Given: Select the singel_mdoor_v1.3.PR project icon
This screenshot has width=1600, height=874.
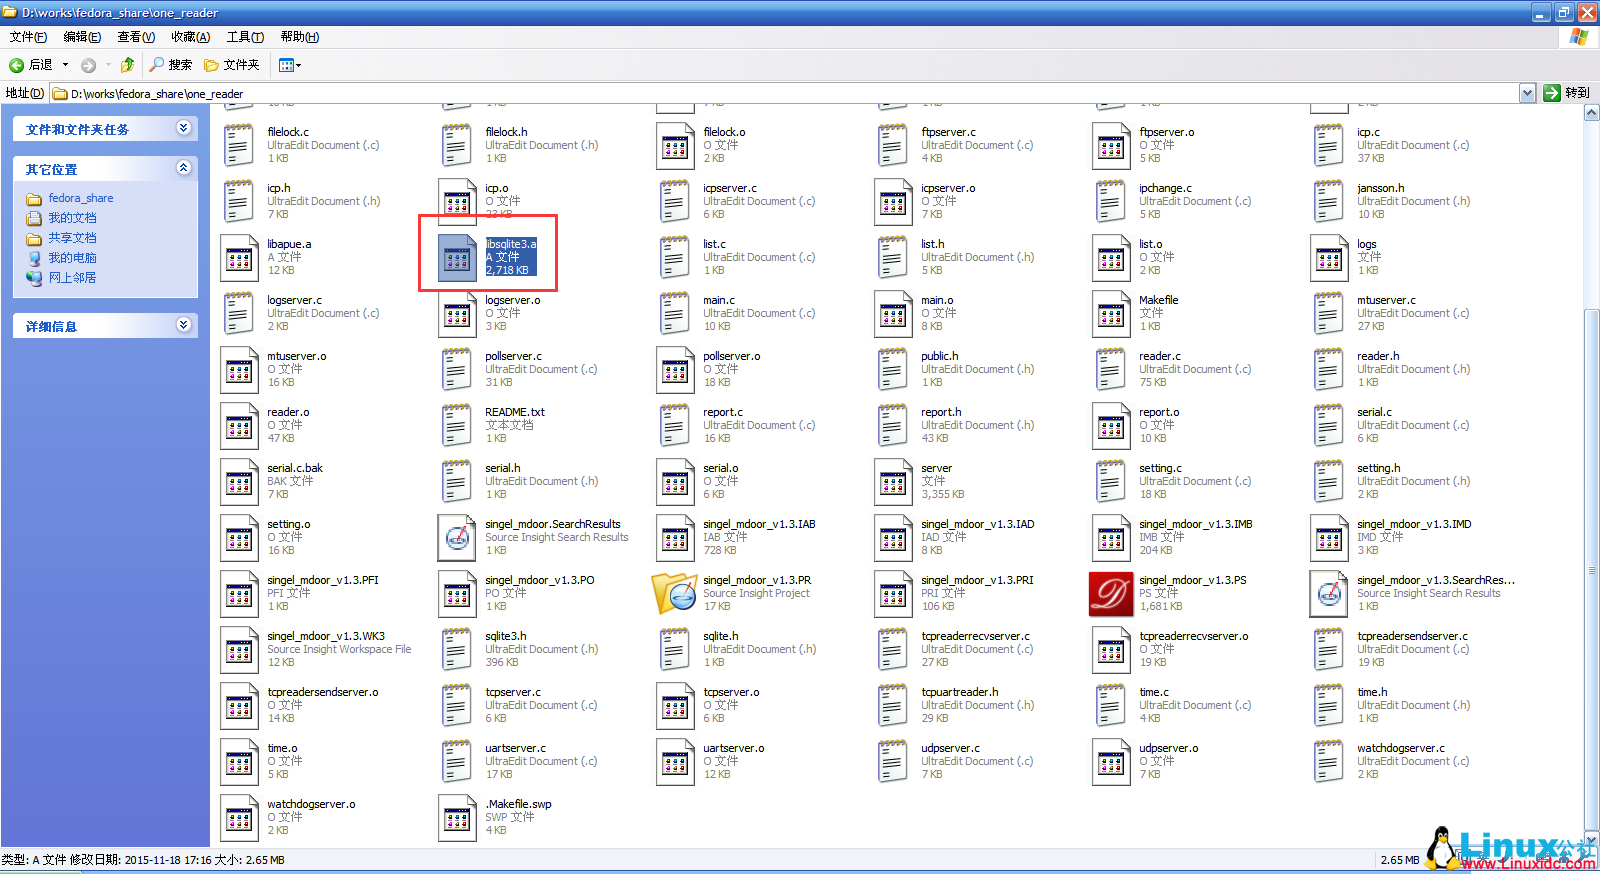Looking at the screenshot, I should [675, 594].
